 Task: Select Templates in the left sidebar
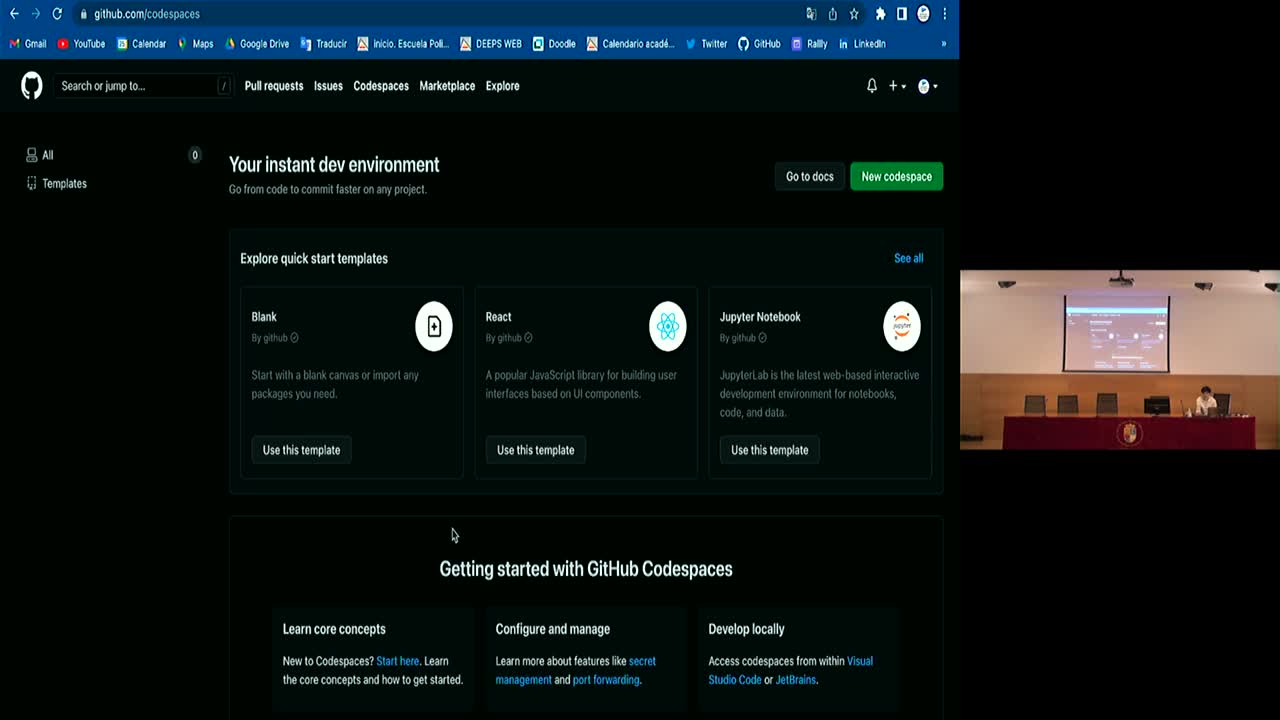click(64, 184)
